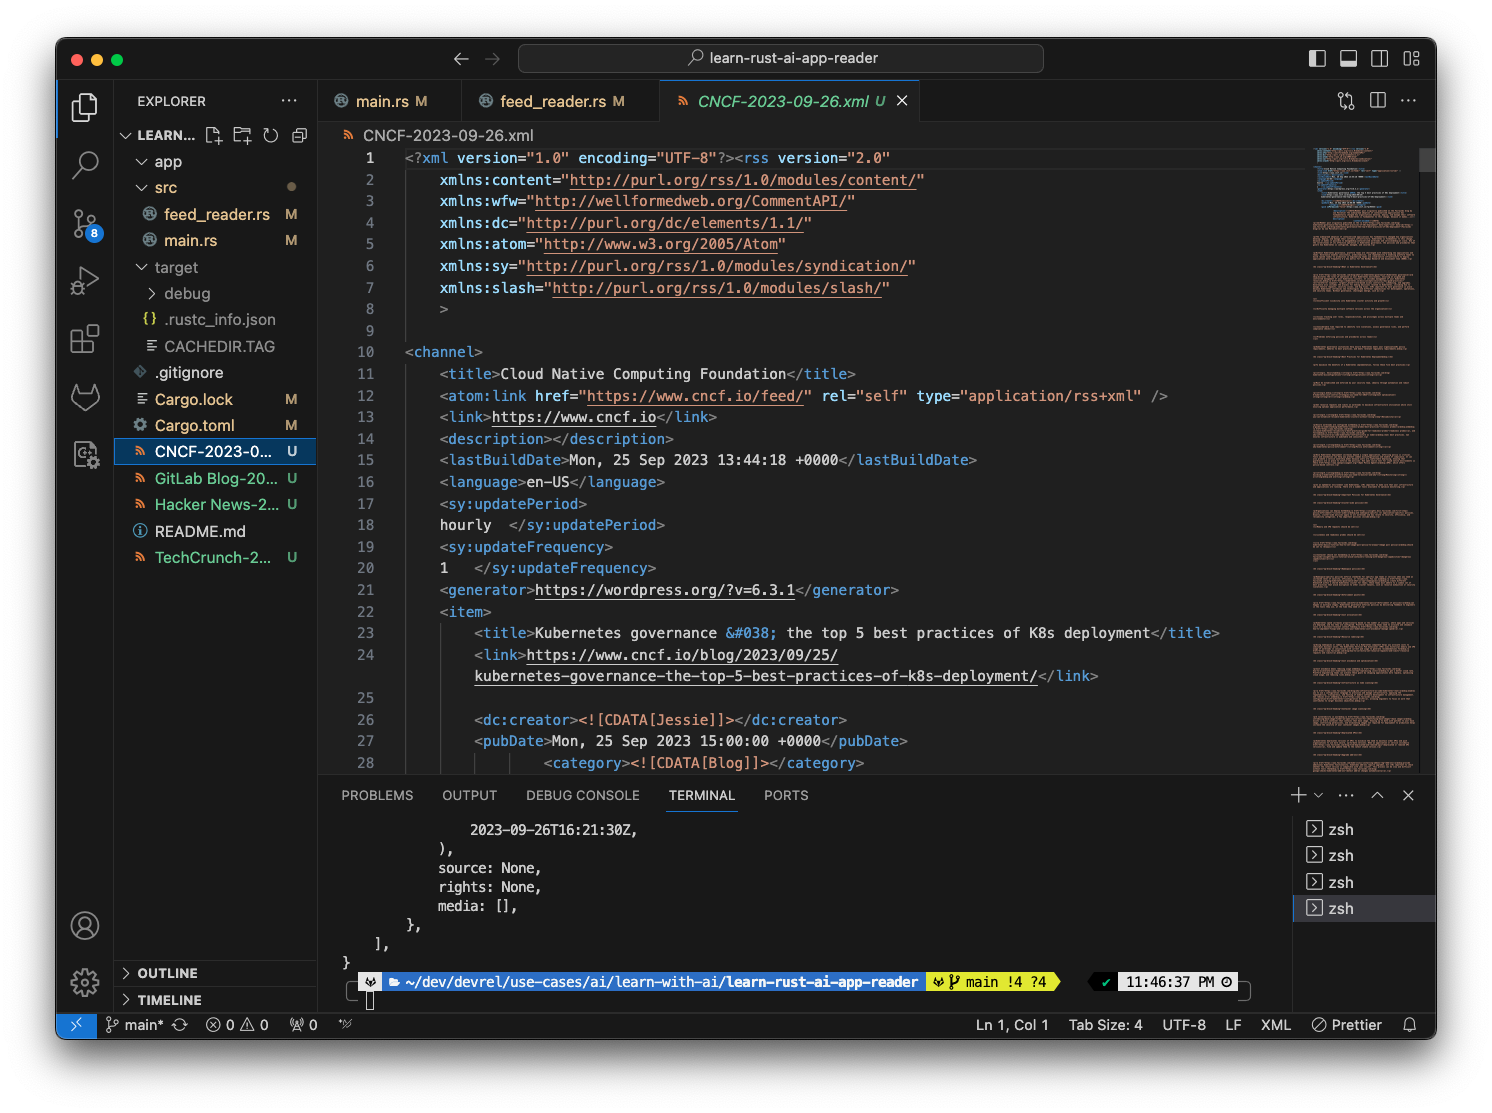Open the Run and Debug view
The image size is (1492, 1113).
(84, 281)
